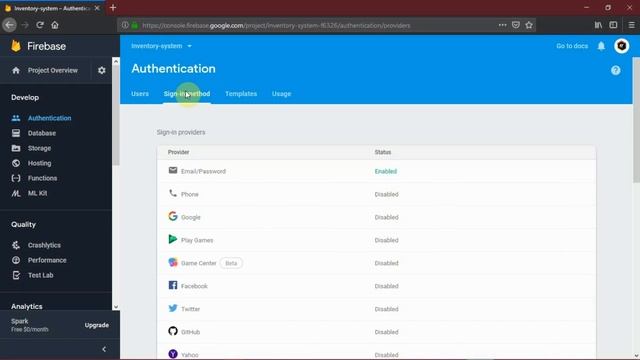
Task: Collapse the sidebar with chevron arrow
Action: [x=104, y=349]
